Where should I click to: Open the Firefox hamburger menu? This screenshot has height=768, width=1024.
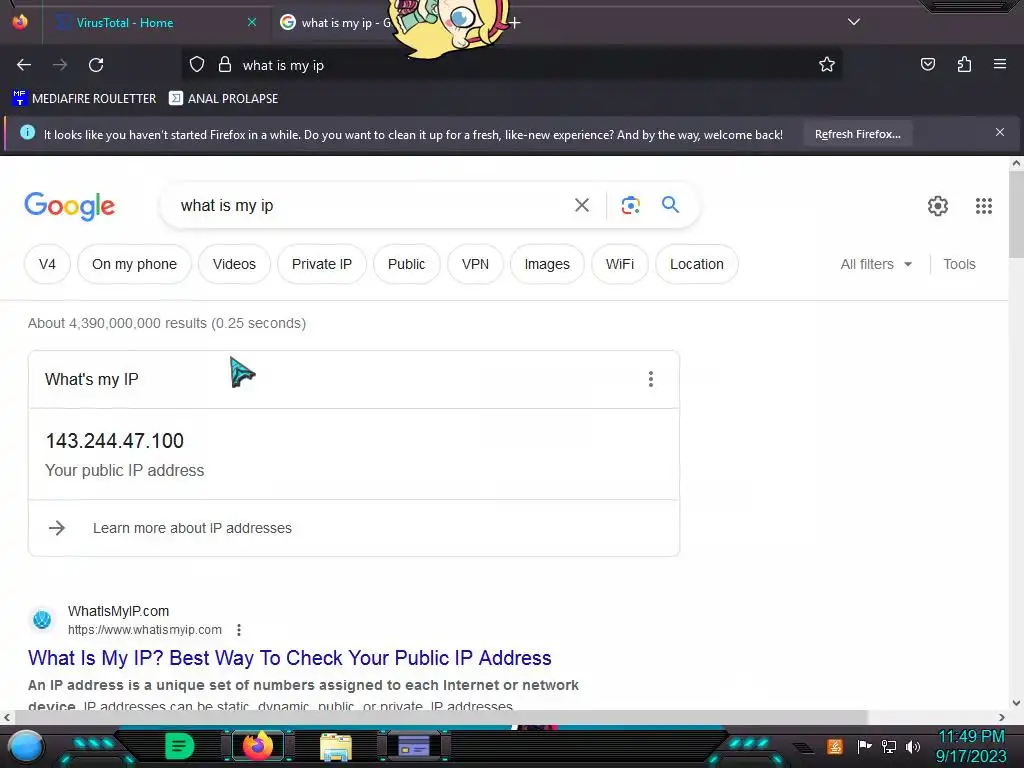tap(1000, 64)
